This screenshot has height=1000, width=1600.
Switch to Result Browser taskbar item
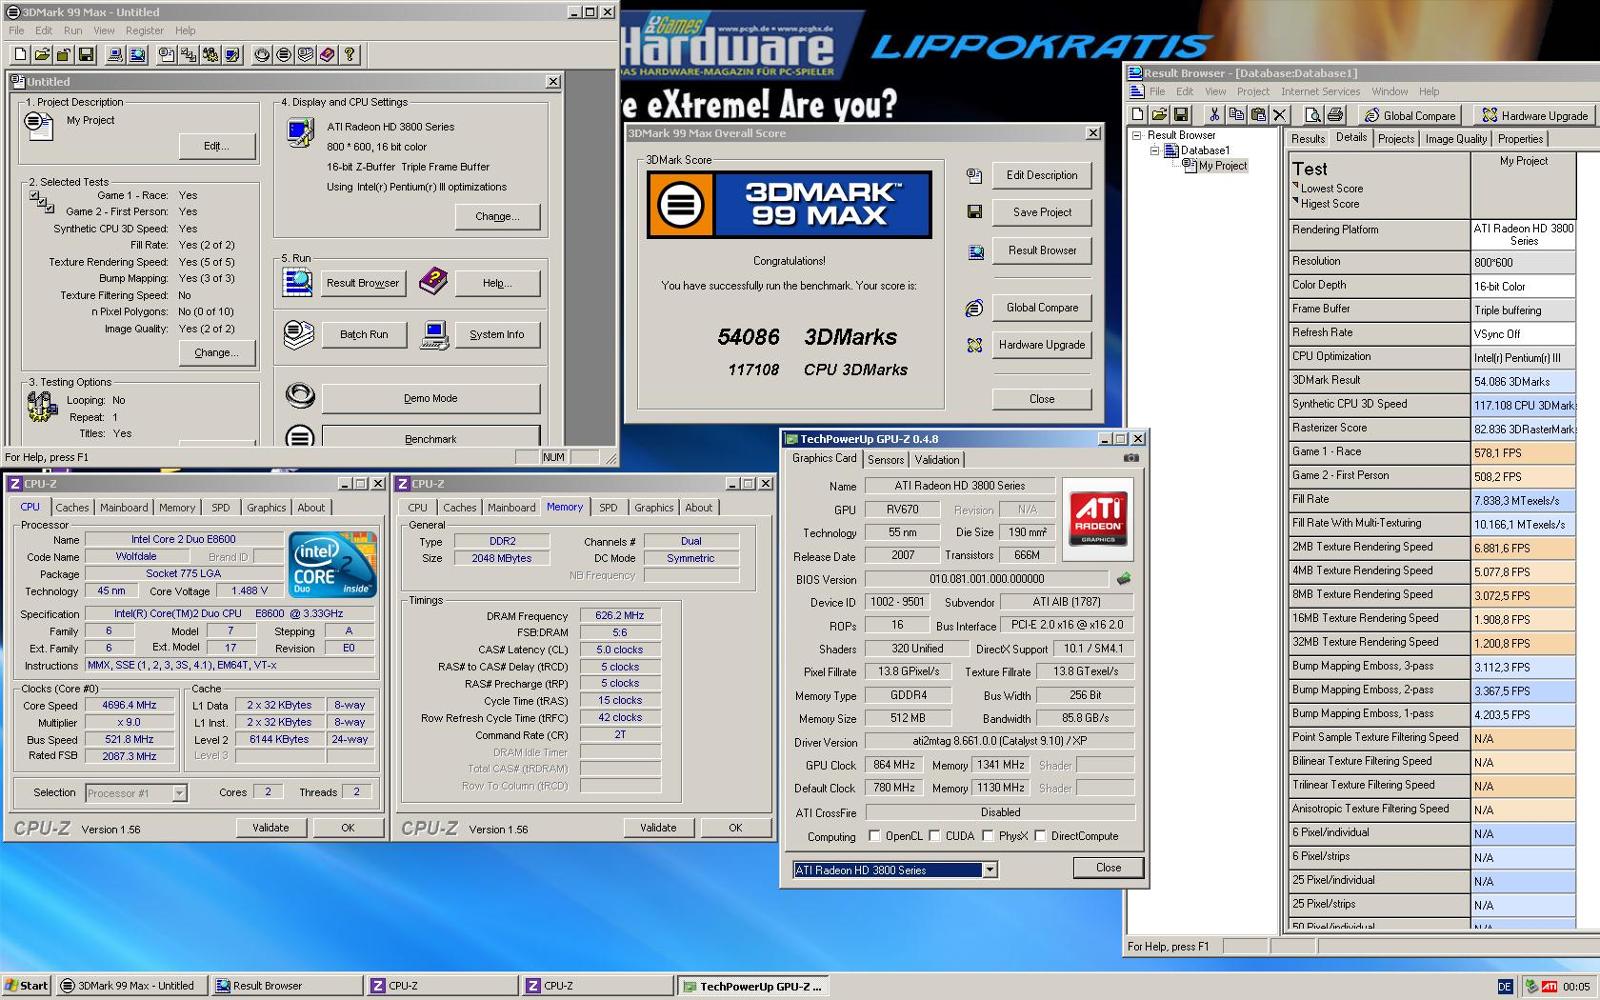tap(287, 986)
